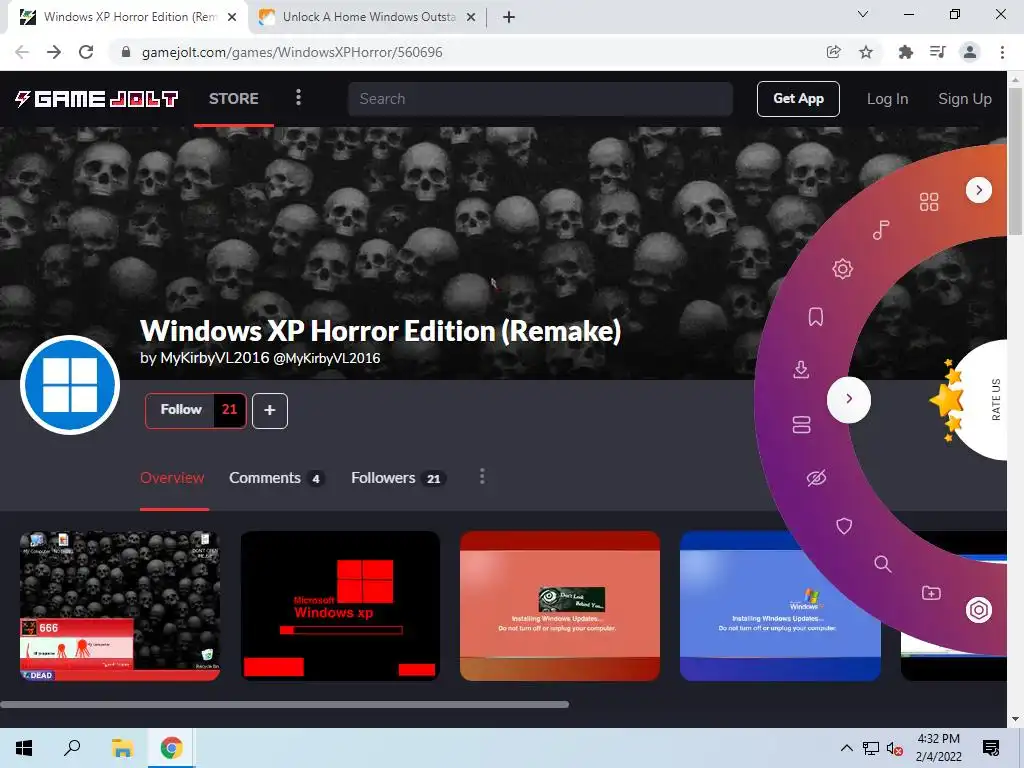Screen dimensions: 1024x768
Task: Open the three-dot menu after Followers tab
Action: [482, 477]
